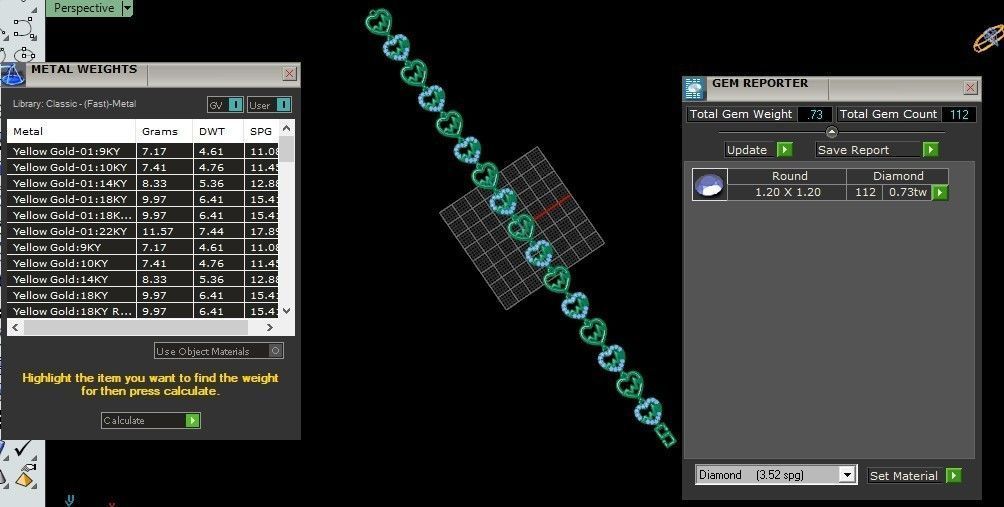
Task: Close the Gem Reporter panel
Action: [x=971, y=88]
